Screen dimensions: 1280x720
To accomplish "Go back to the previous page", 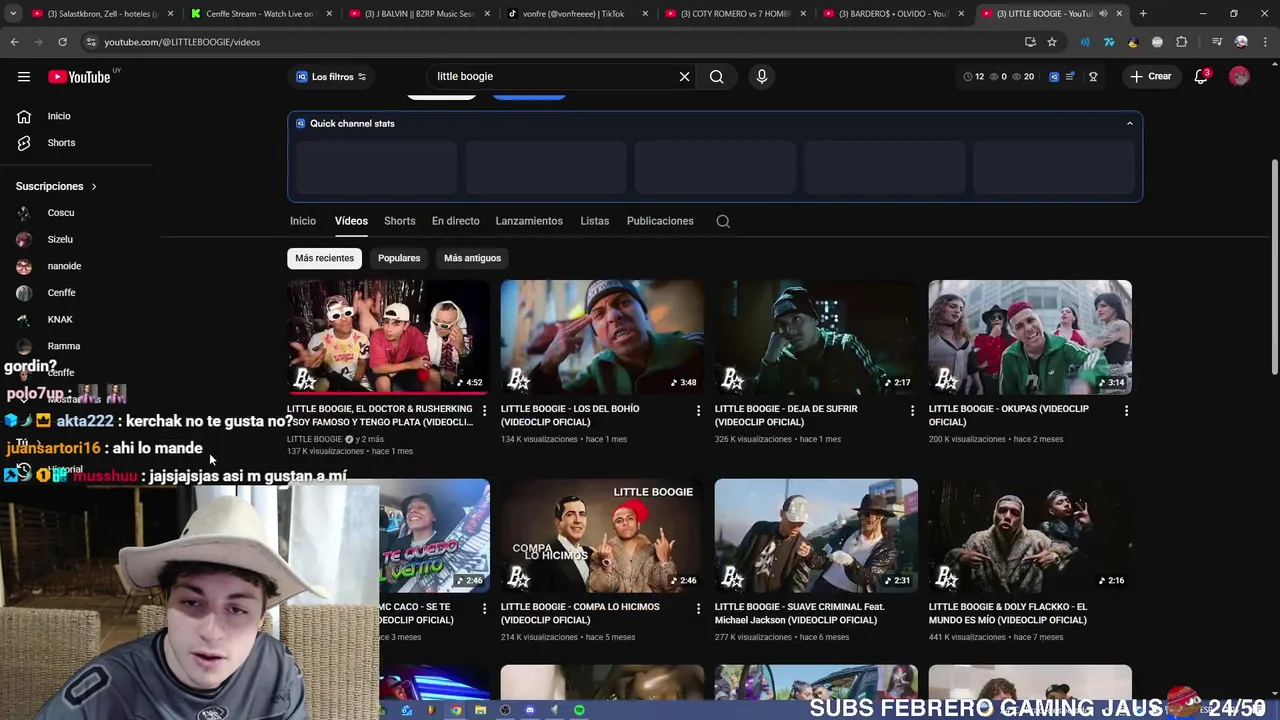I will 14,42.
